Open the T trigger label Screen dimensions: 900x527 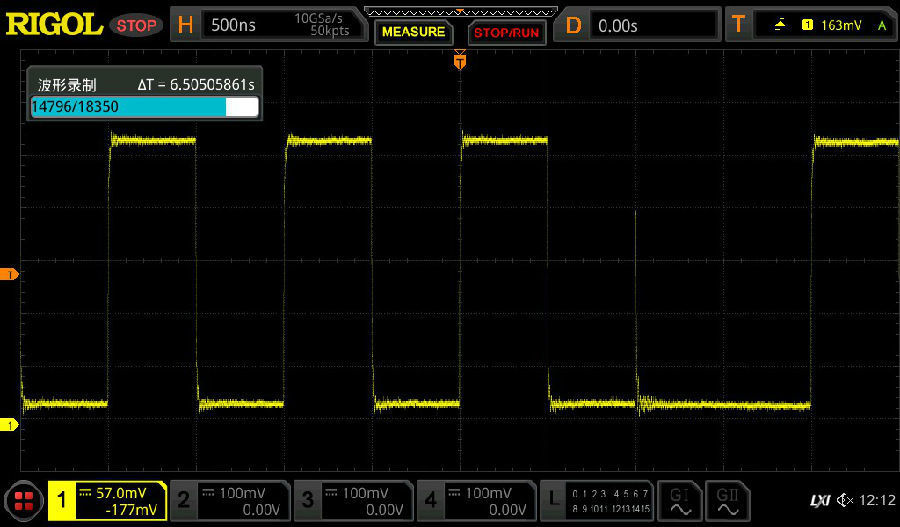click(x=738, y=25)
